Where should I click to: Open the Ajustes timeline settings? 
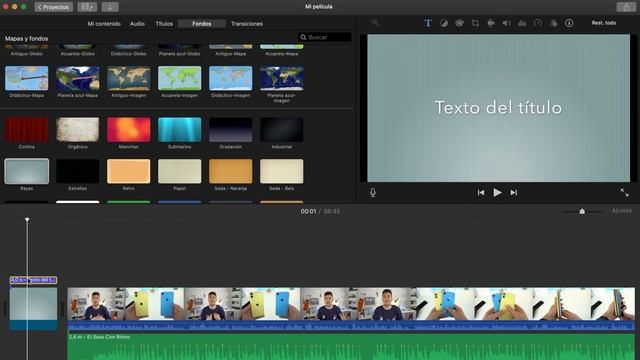[621, 211]
